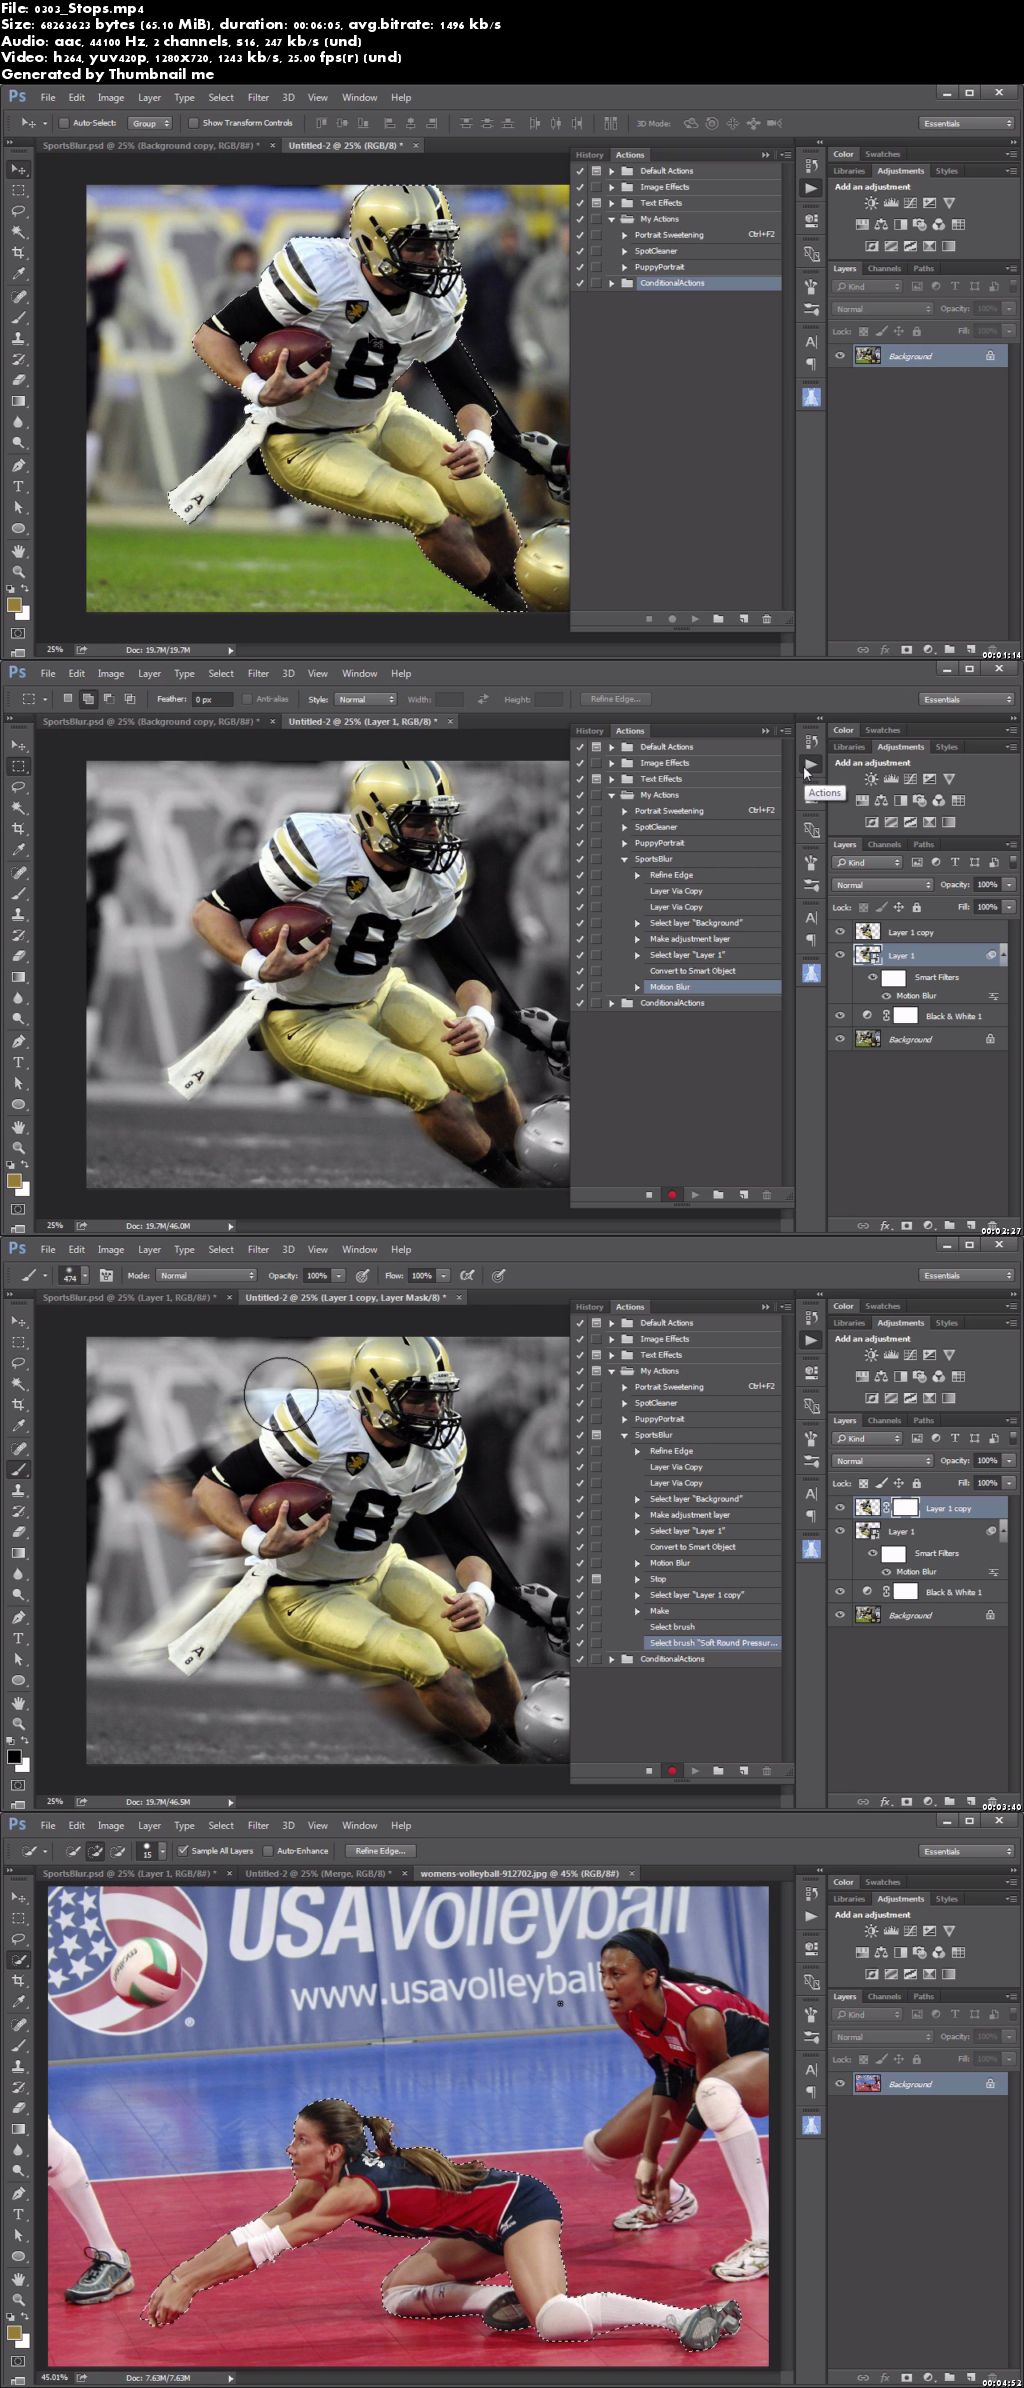Image resolution: width=1024 pixels, height=2388 pixels.
Task: Select the Lasso tool in the first frame's toolbox
Action: (x=18, y=212)
